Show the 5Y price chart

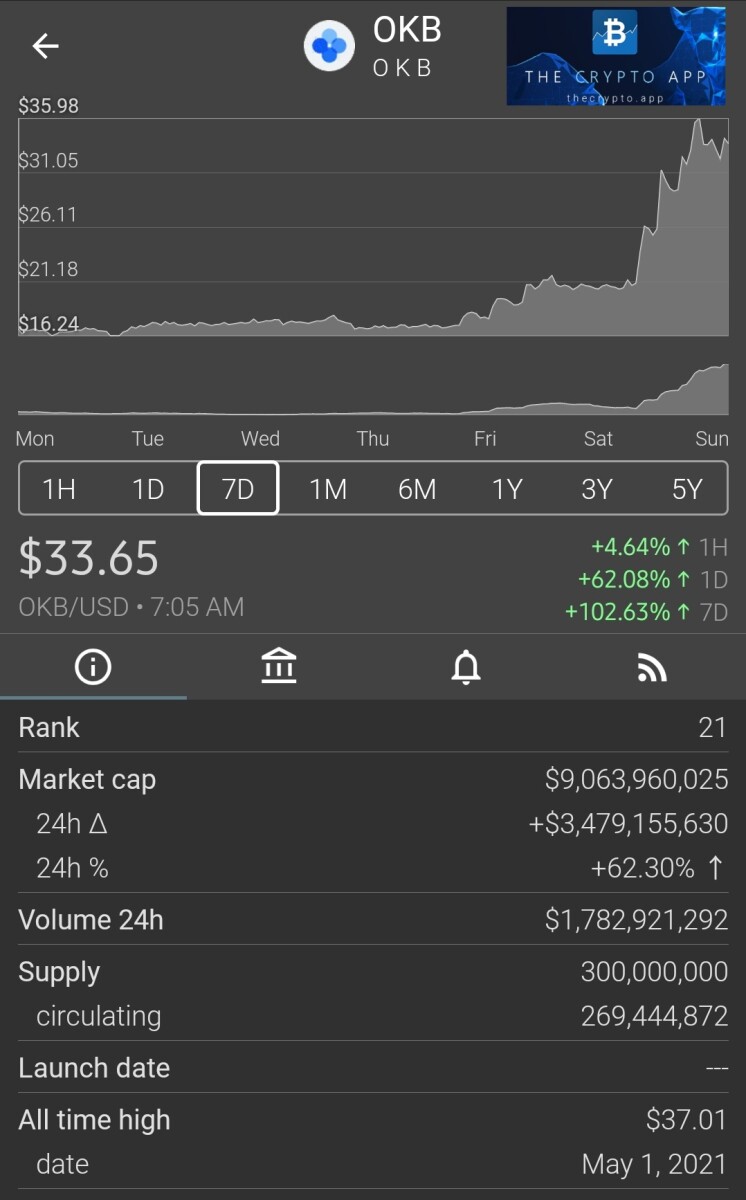687,488
